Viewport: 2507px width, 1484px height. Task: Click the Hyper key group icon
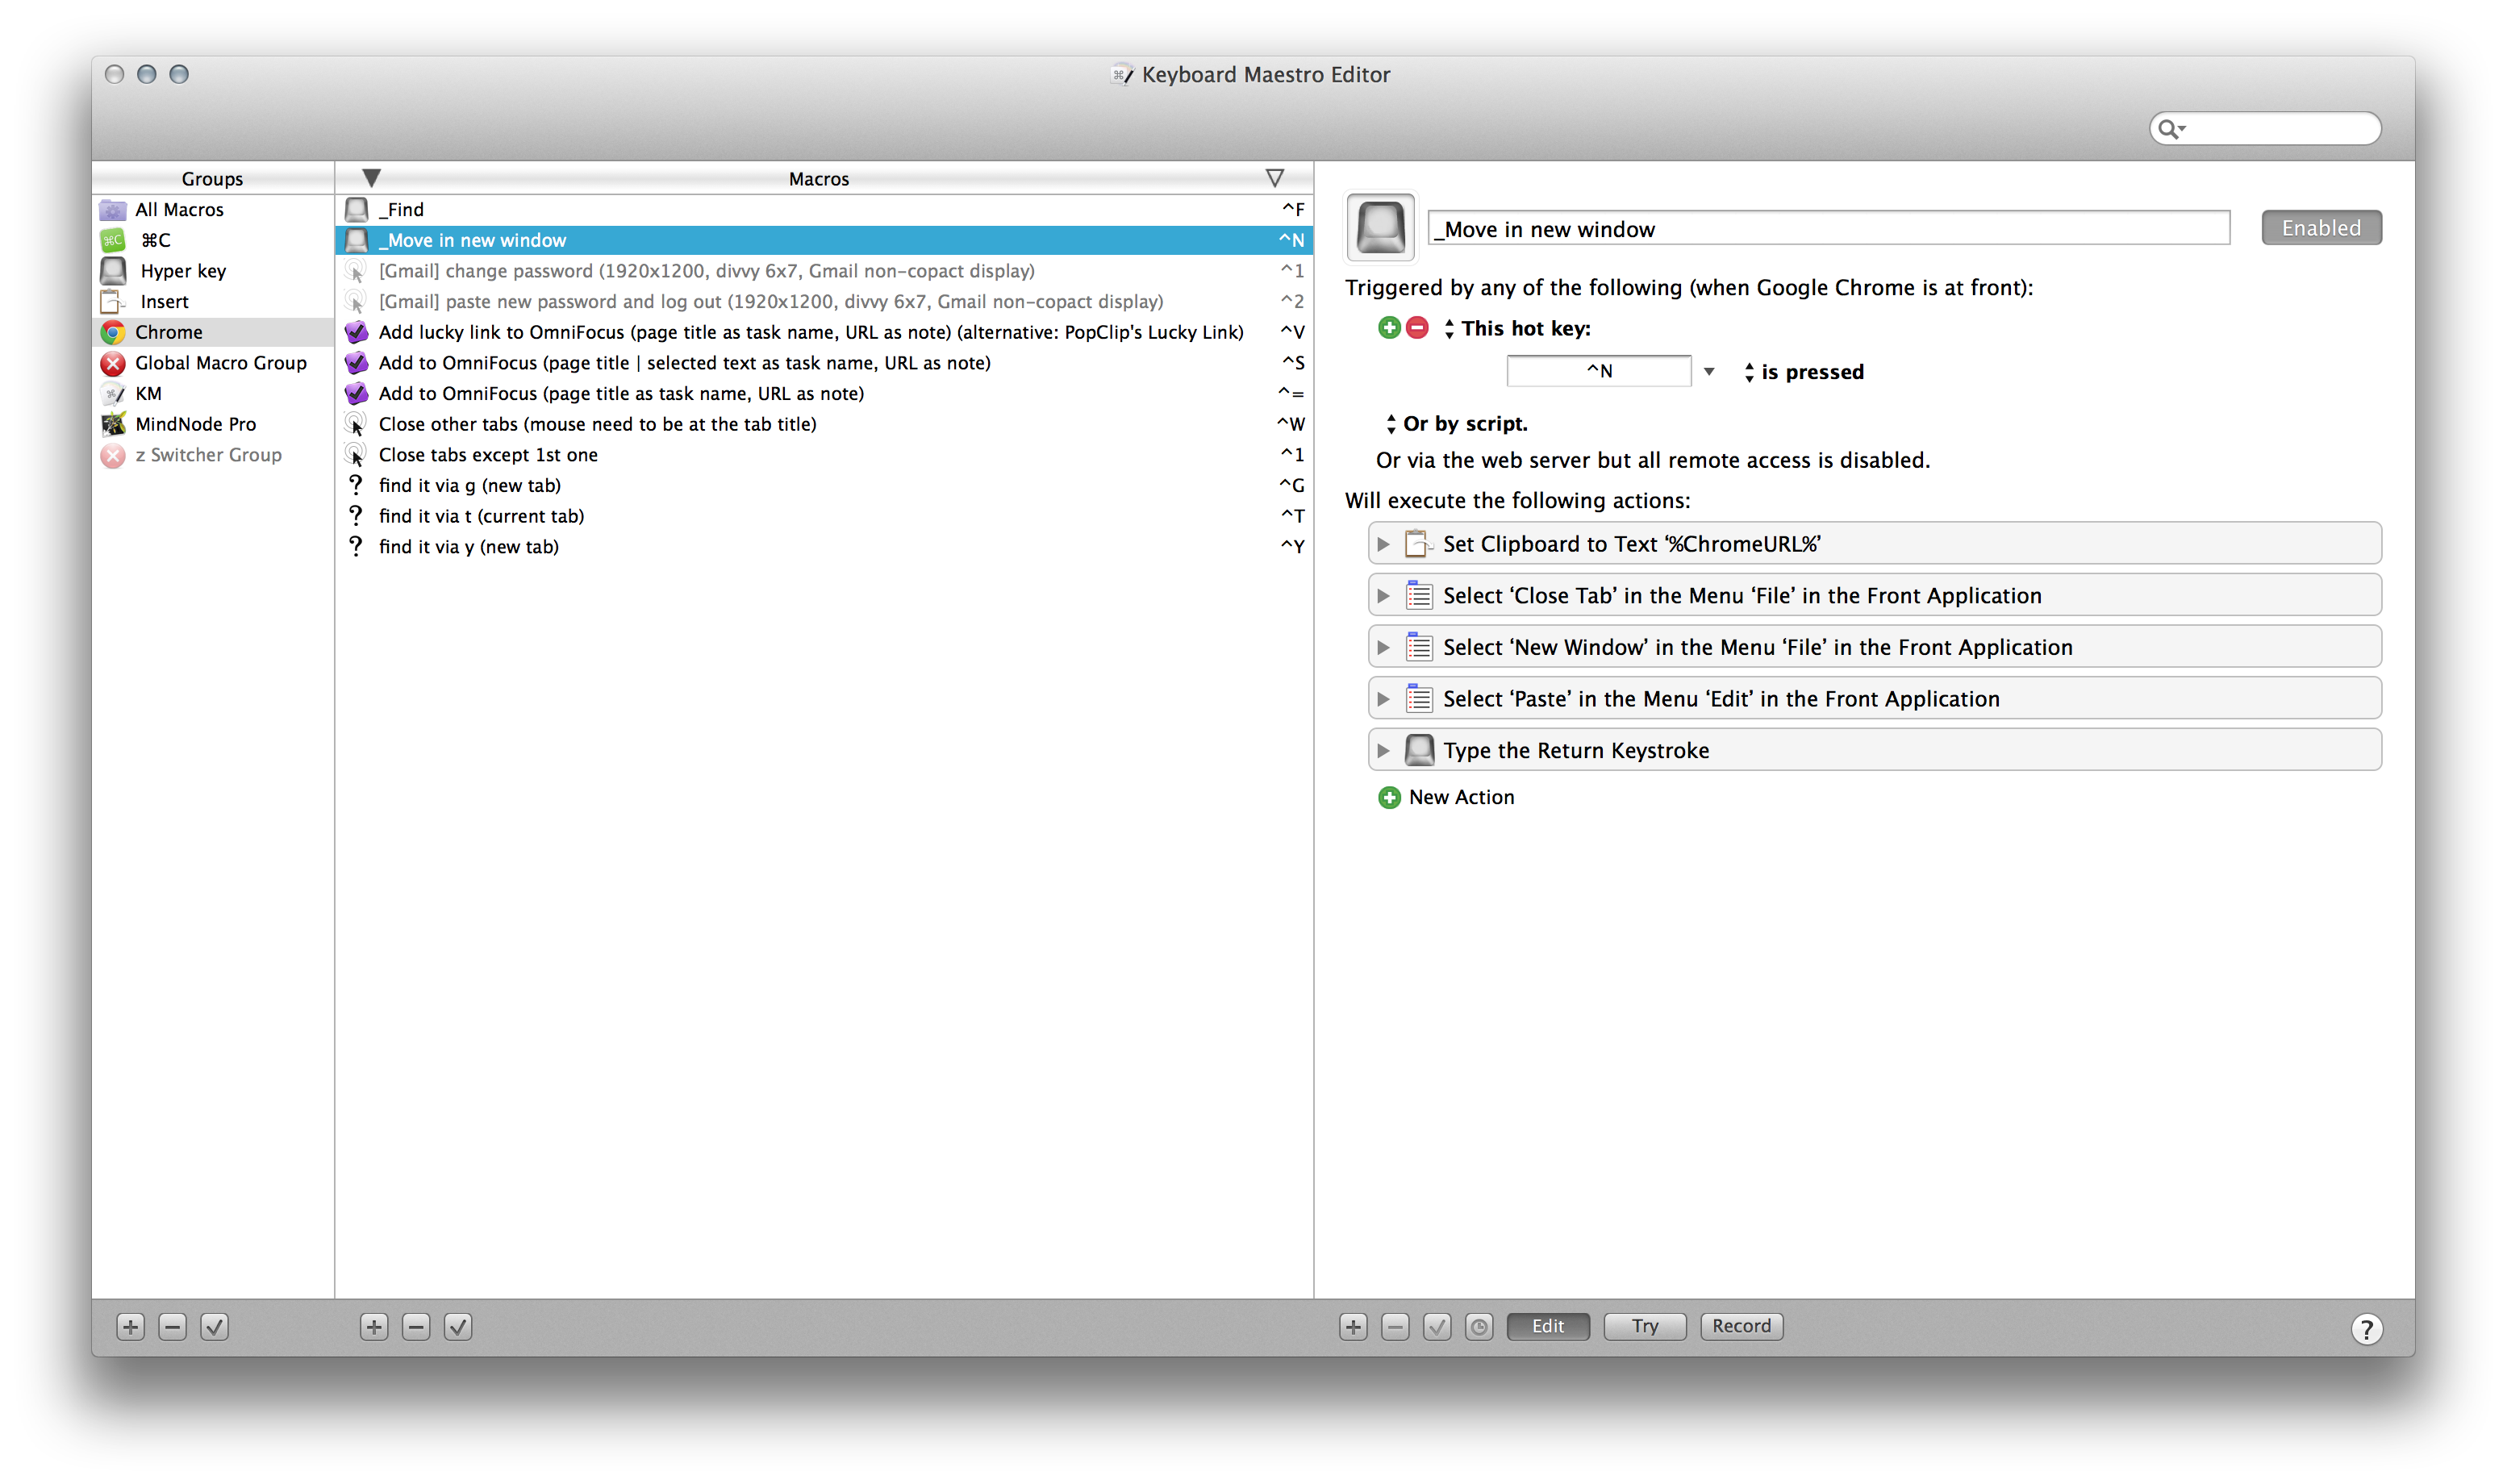pyautogui.click(x=115, y=269)
